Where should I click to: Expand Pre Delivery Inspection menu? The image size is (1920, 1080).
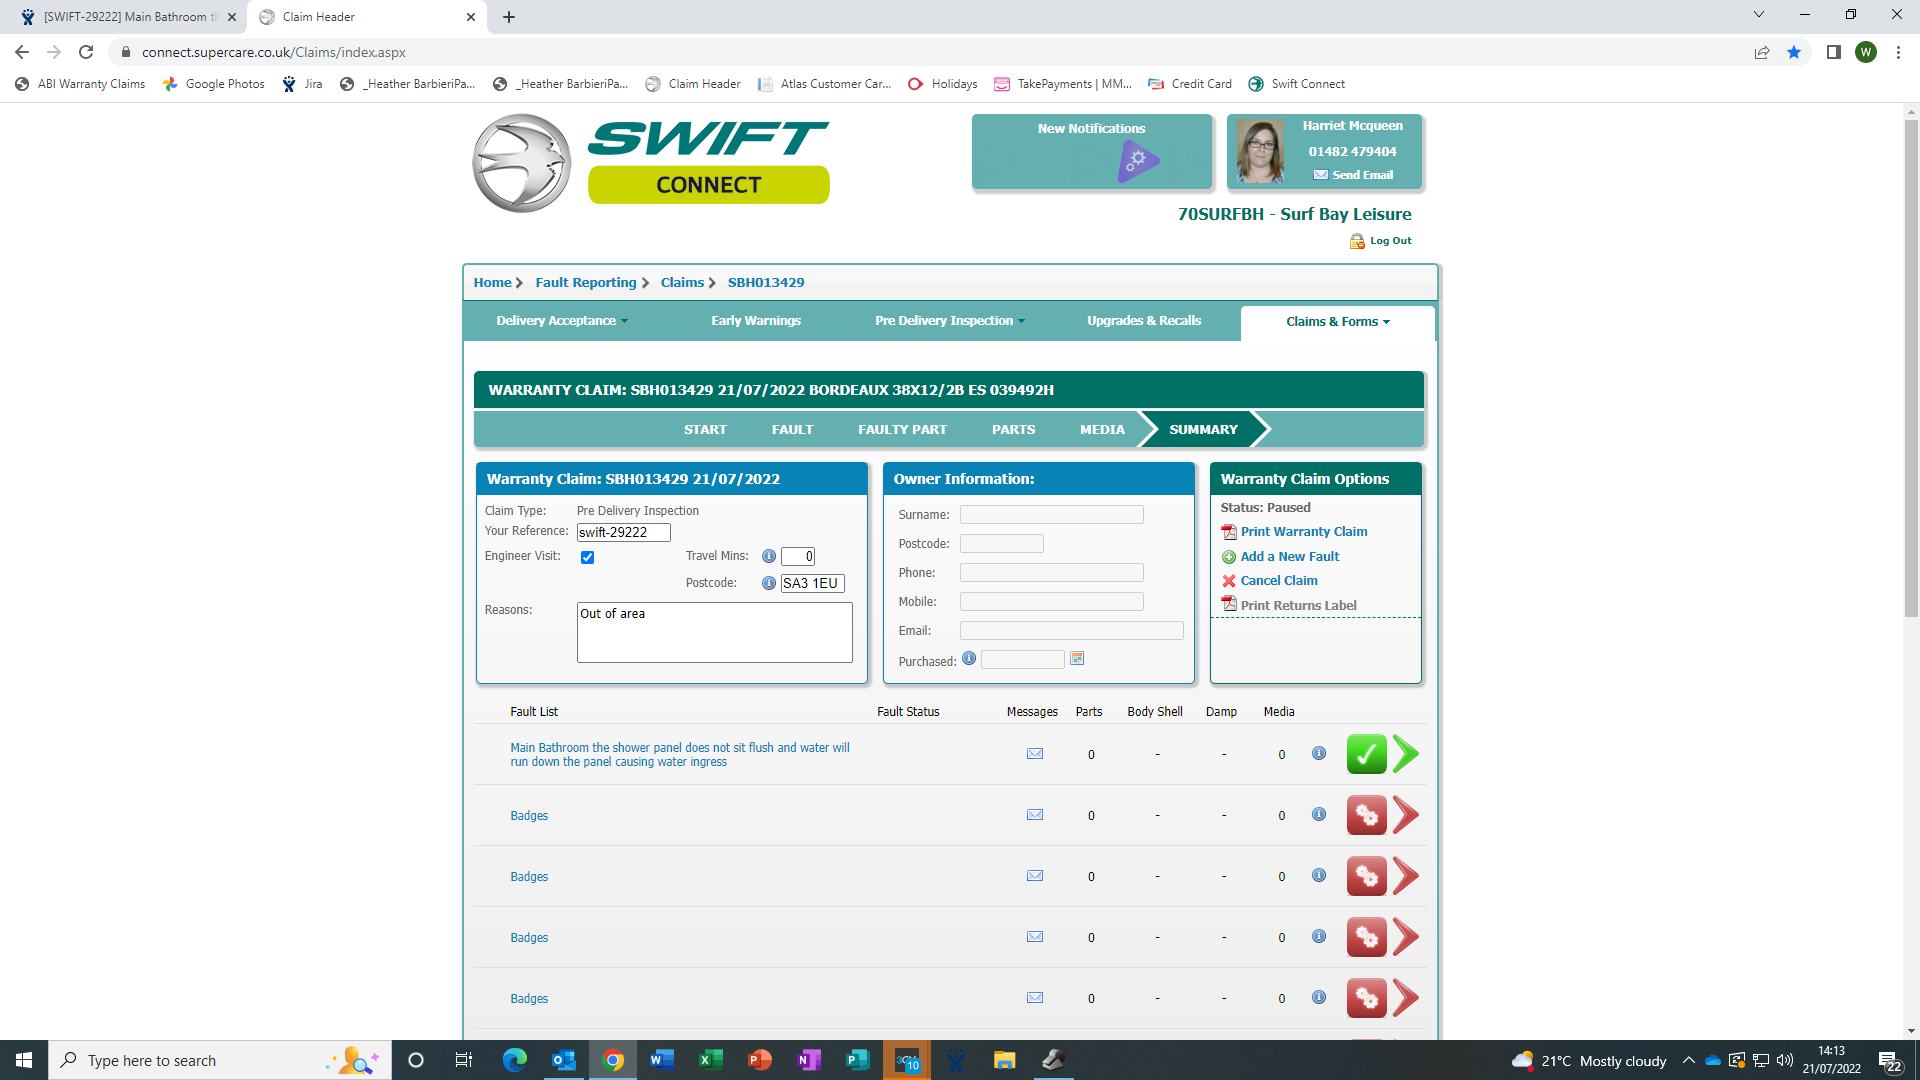pos(949,321)
